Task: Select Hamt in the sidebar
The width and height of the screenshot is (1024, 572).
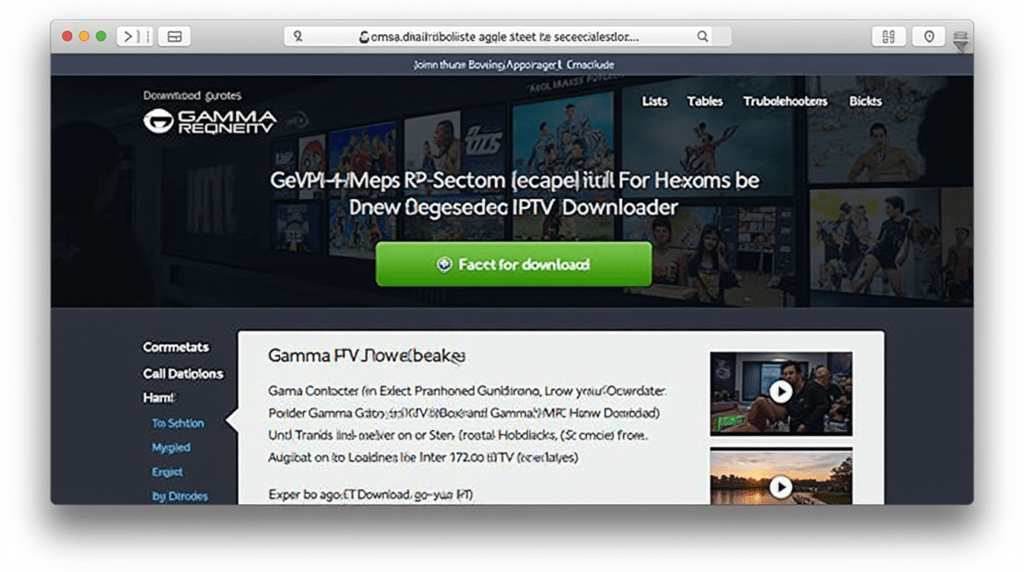Action: pos(158,398)
